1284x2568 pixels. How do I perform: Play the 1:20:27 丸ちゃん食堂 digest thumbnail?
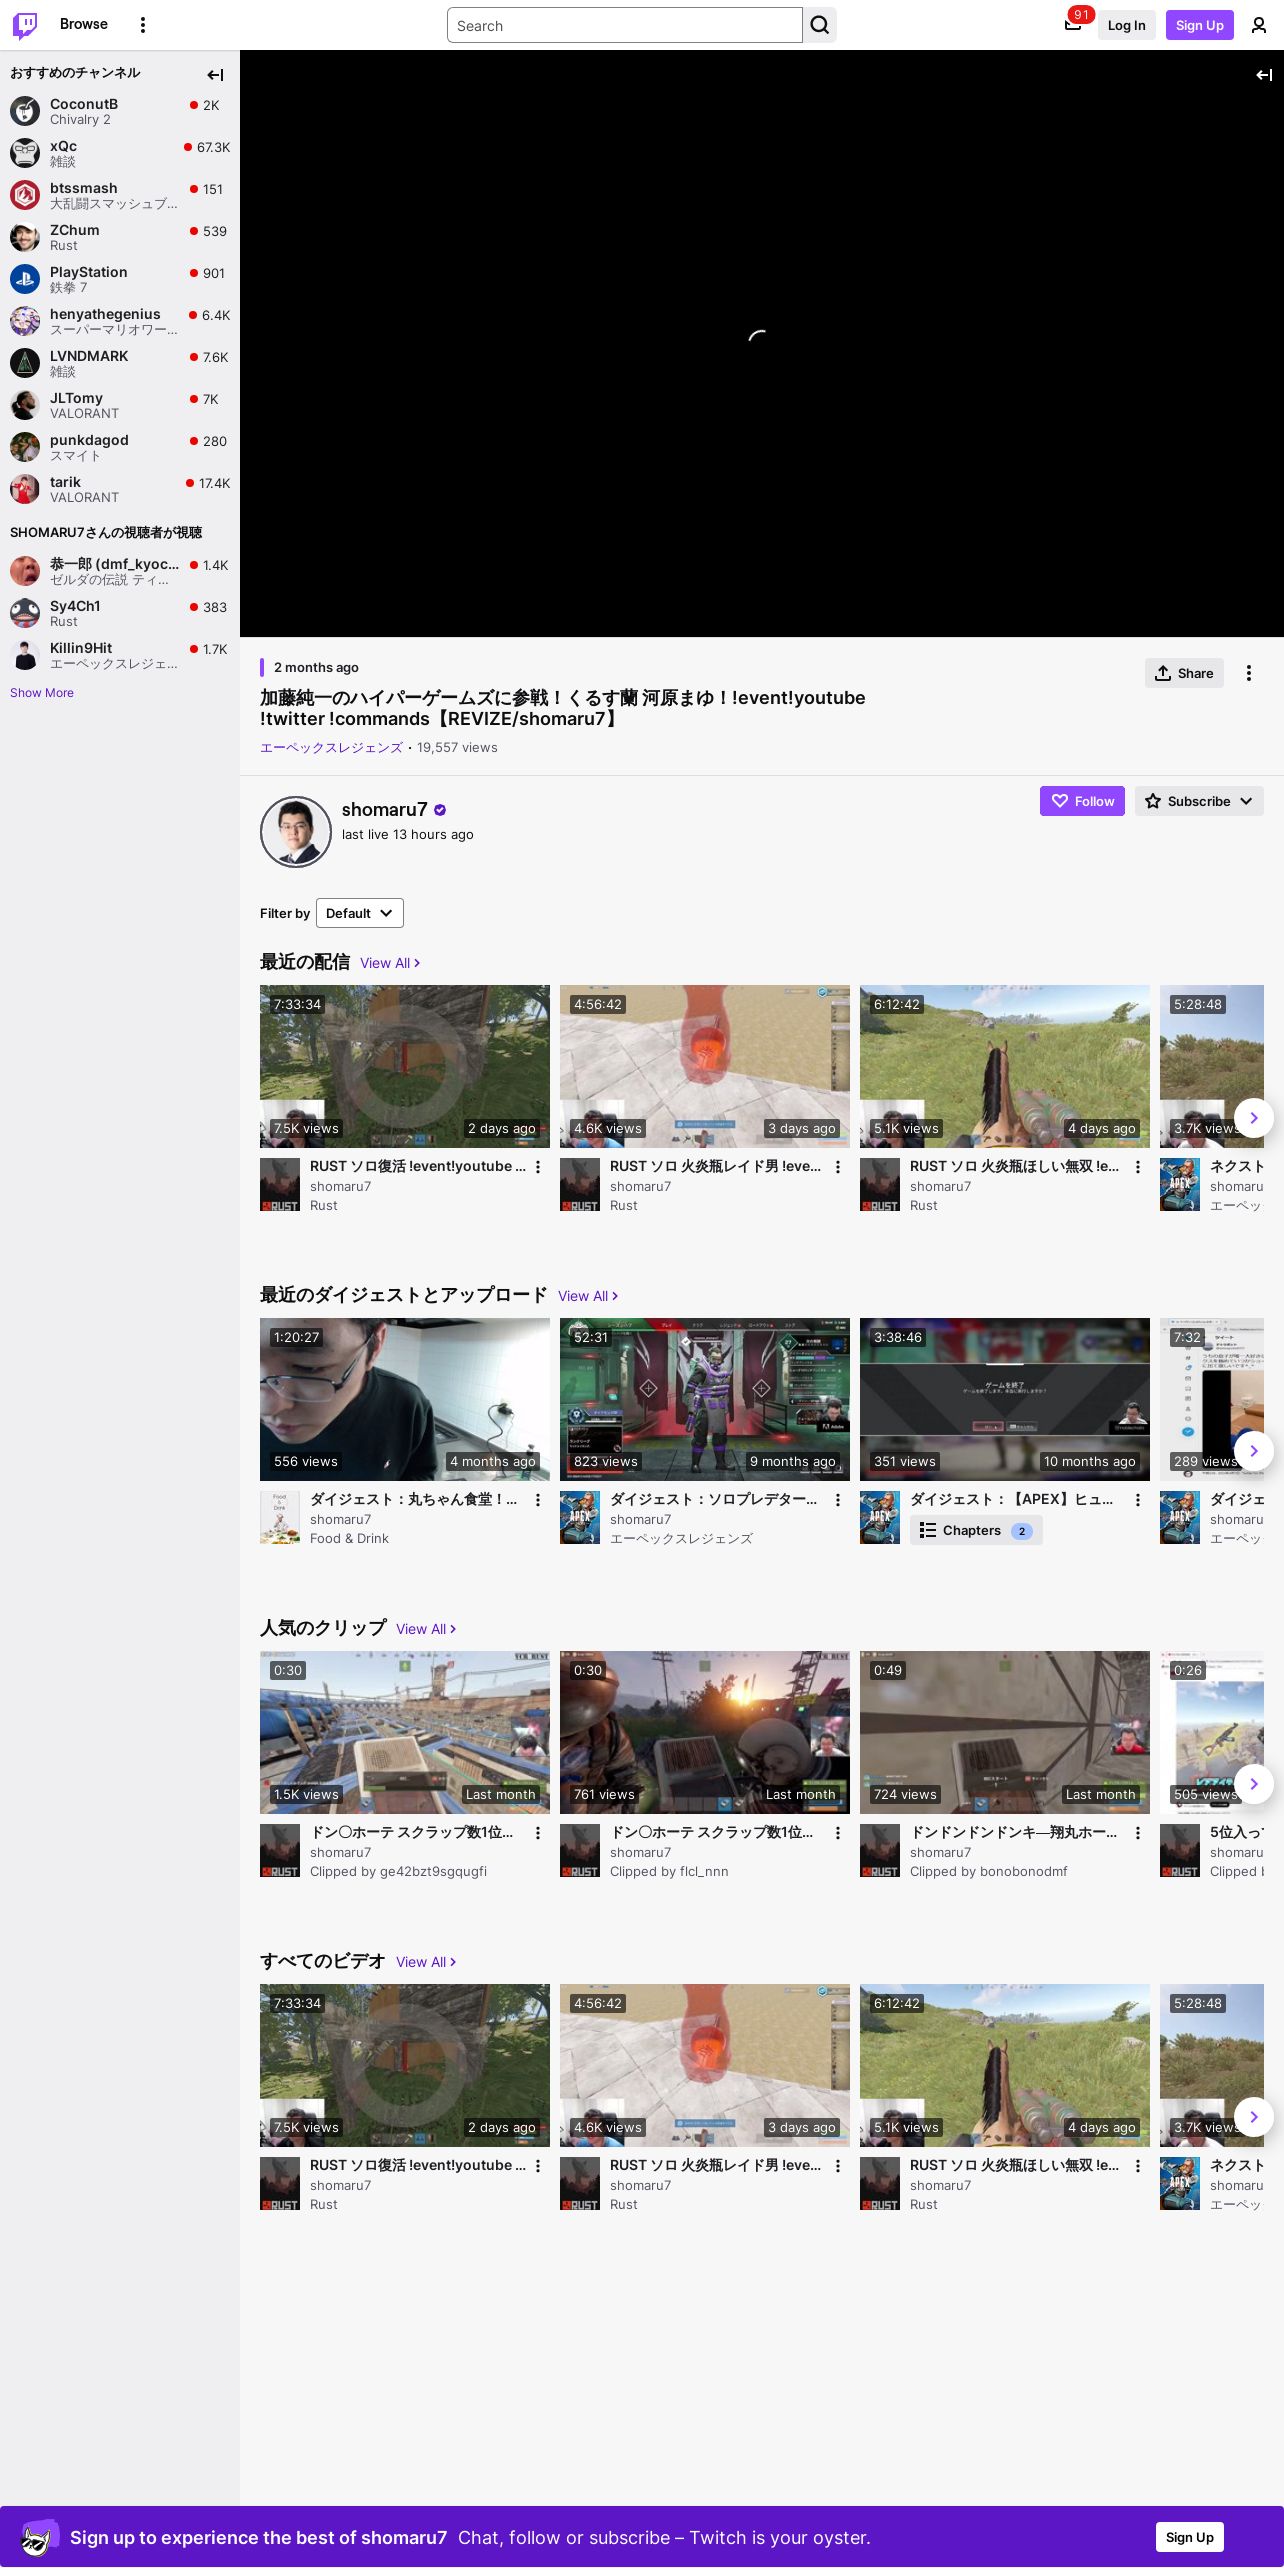(405, 1399)
